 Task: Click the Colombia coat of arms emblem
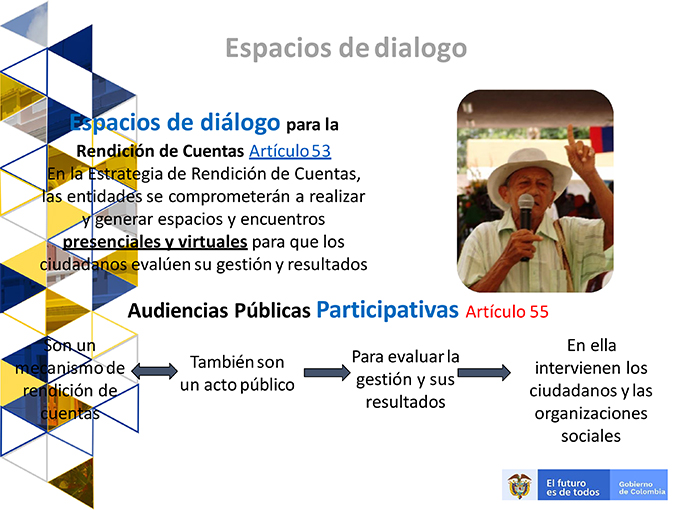tap(520, 485)
